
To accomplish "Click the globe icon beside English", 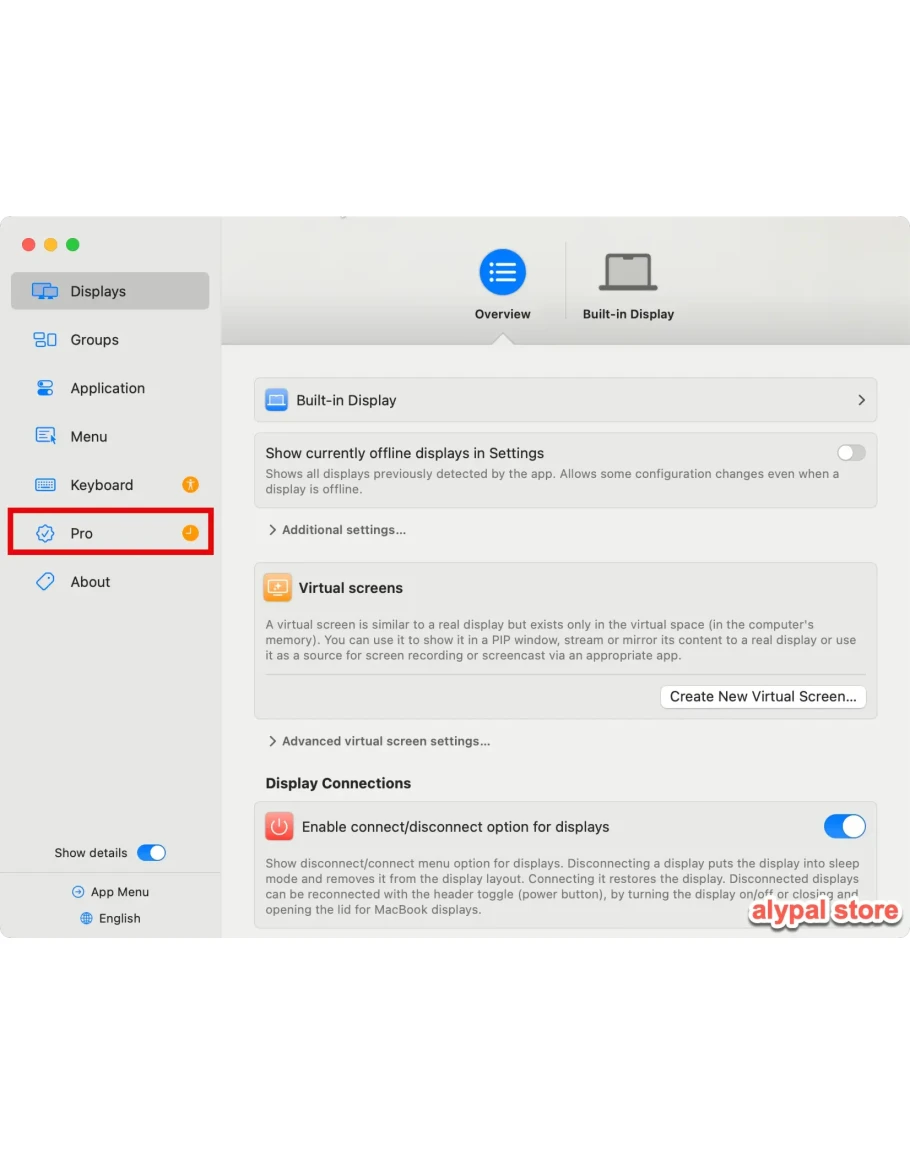I will point(86,919).
